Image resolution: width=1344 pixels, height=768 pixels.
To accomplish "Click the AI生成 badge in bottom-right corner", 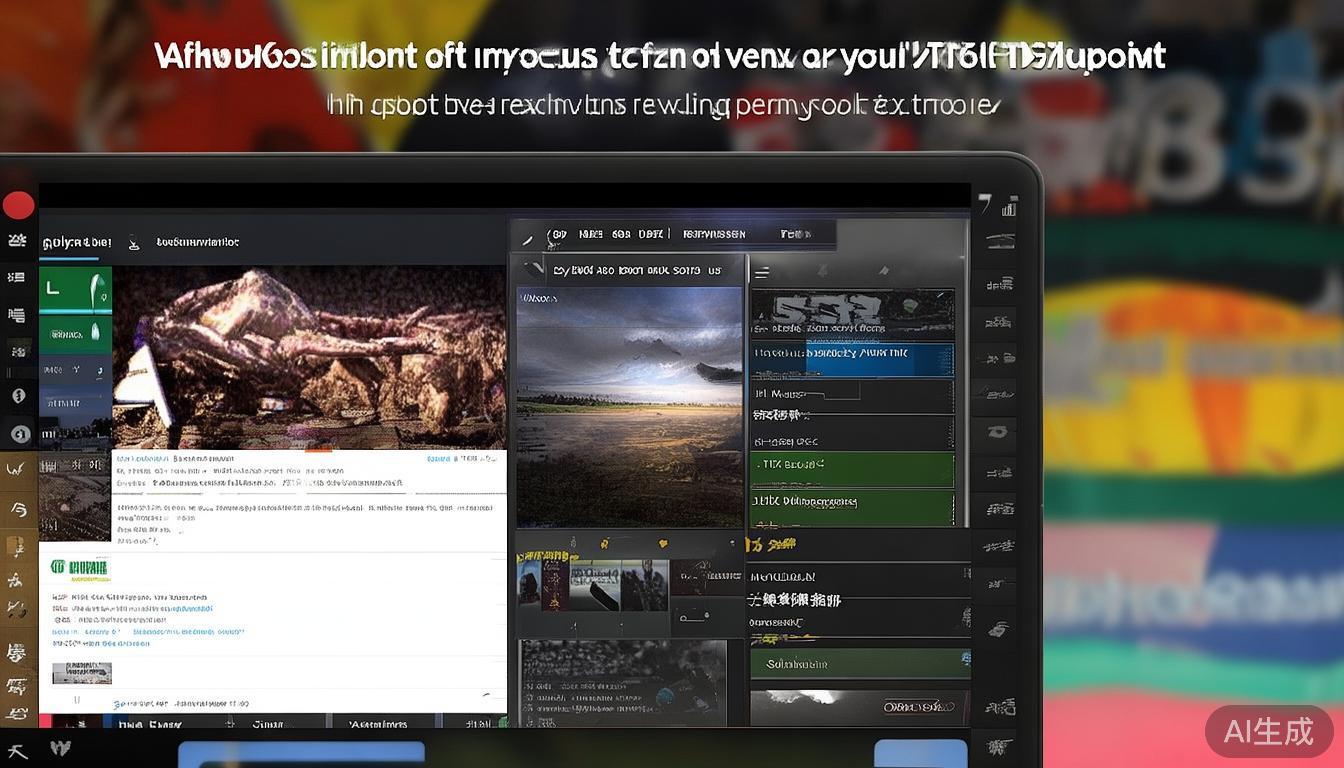I will (1268, 732).
